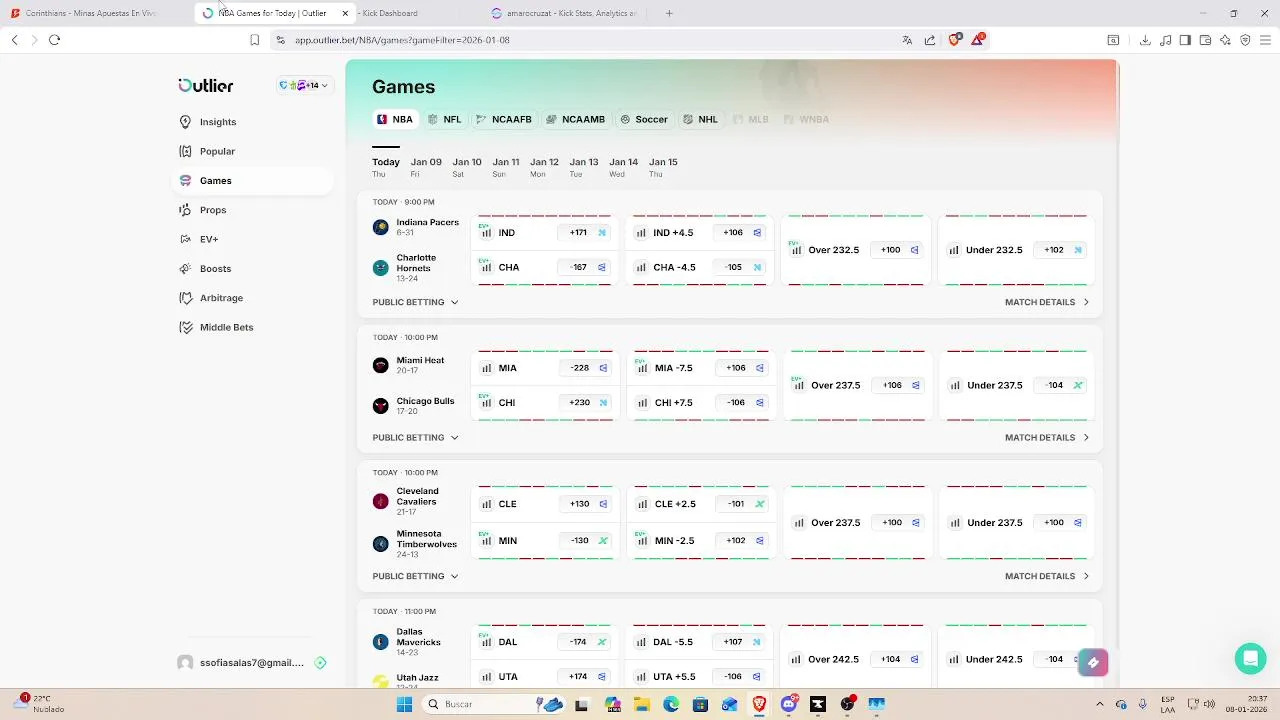Click the CHI moneyline +230 odds
Image resolution: width=1280 pixels, height=720 pixels.
pyautogui.click(x=588, y=402)
